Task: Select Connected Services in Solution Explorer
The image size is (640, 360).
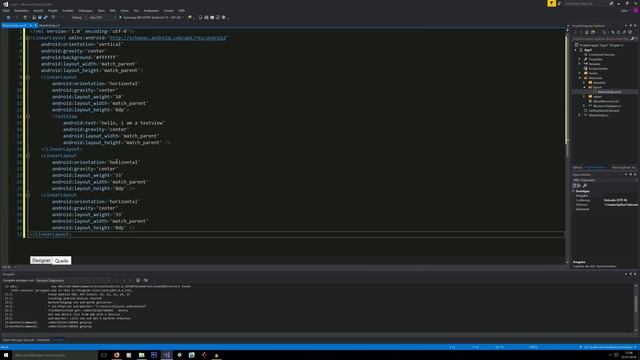Action: click(x=601, y=55)
